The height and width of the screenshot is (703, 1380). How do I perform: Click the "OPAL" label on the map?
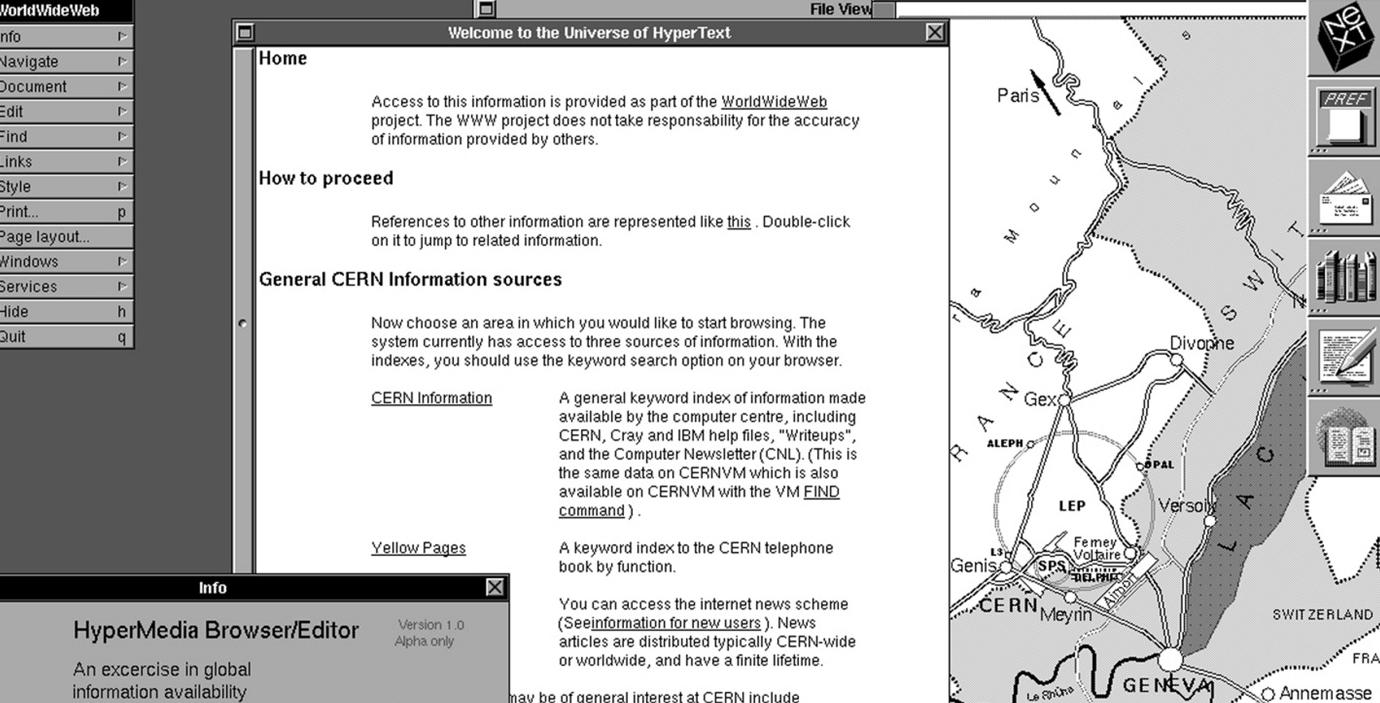(x=1160, y=465)
